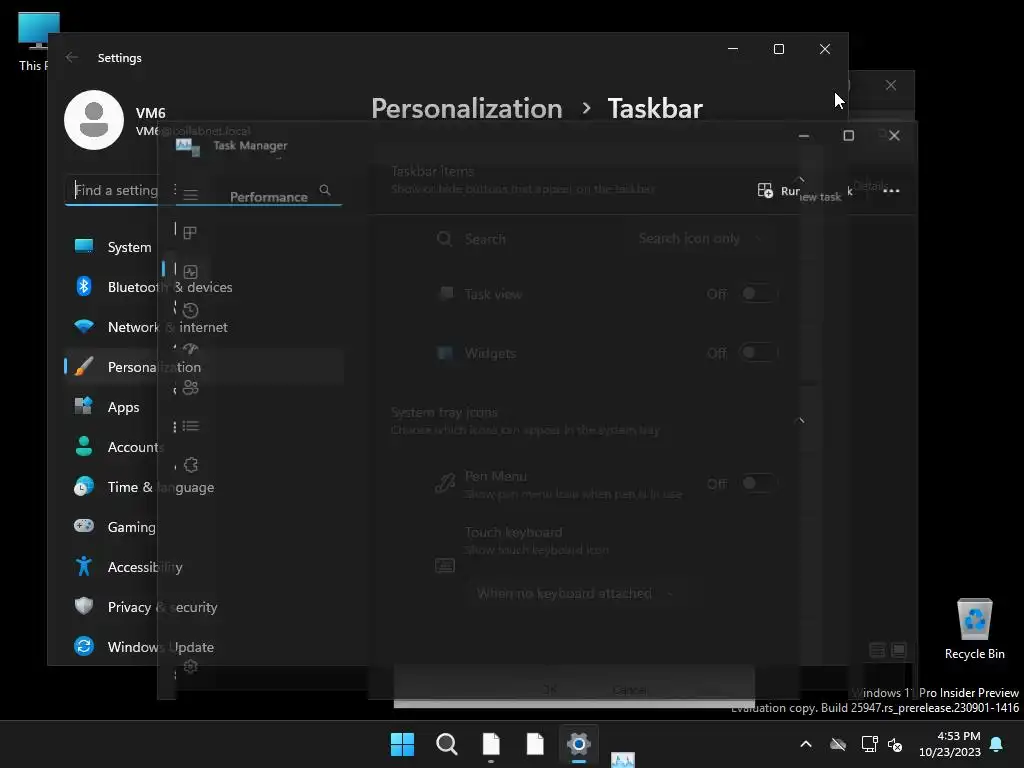Go back using Settings back arrow
1024x768 pixels.
[x=72, y=57]
